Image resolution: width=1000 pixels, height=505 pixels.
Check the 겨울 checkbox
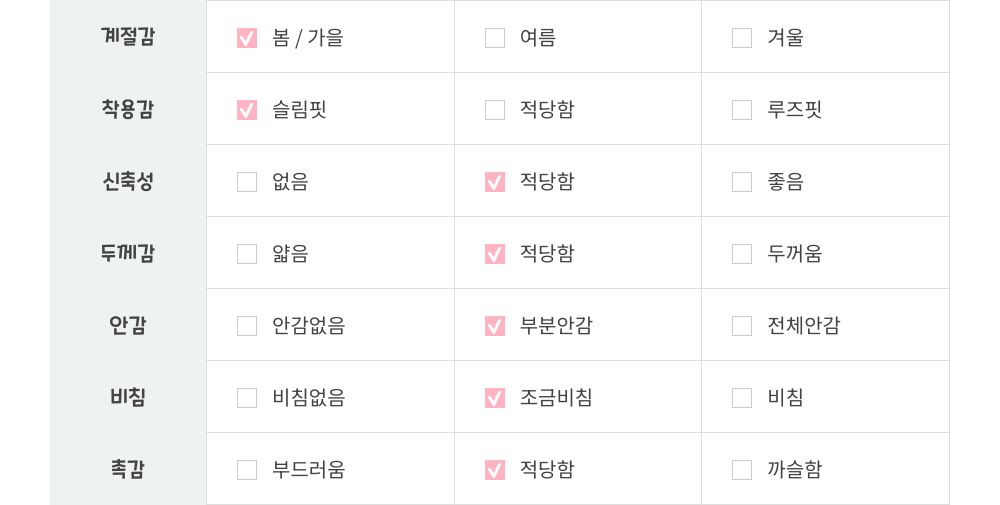742,38
